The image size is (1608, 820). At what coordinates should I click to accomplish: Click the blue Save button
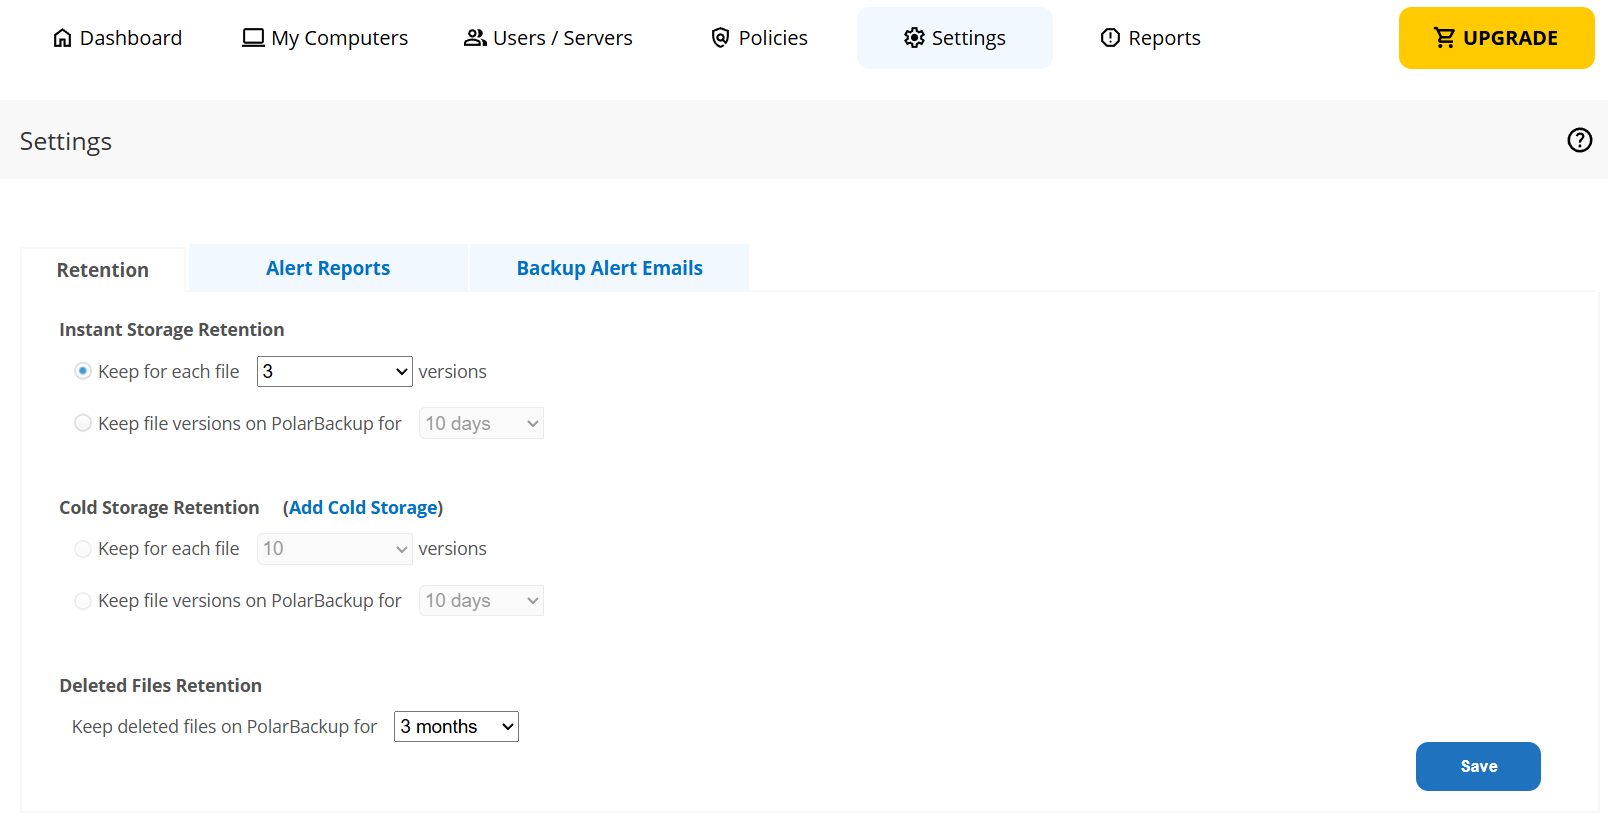click(1477, 766)
